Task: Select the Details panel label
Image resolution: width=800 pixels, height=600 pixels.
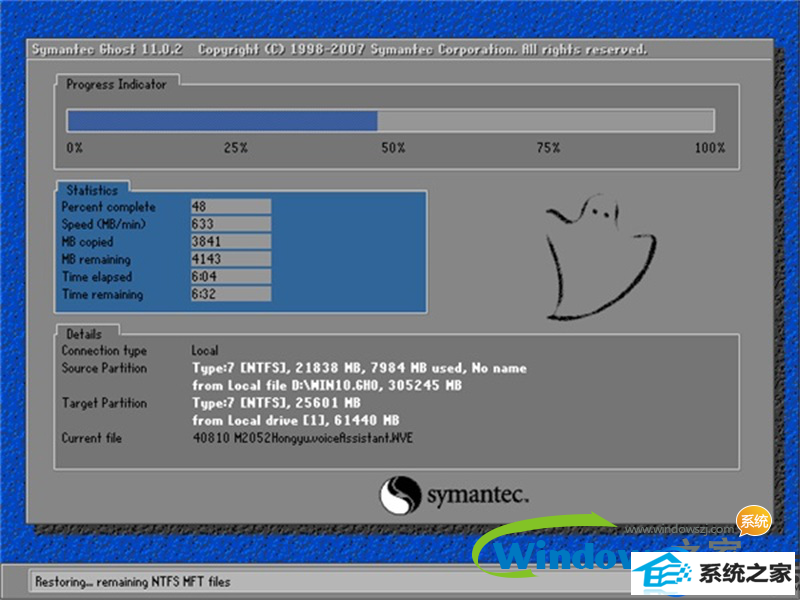Action: coord(84,334)
